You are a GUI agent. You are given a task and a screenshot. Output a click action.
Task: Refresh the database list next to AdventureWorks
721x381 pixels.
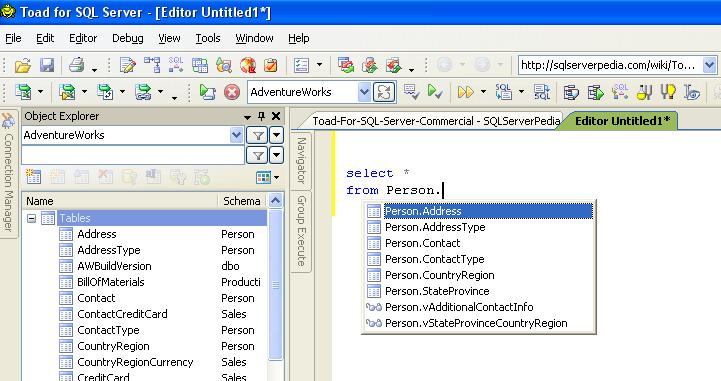384,92
